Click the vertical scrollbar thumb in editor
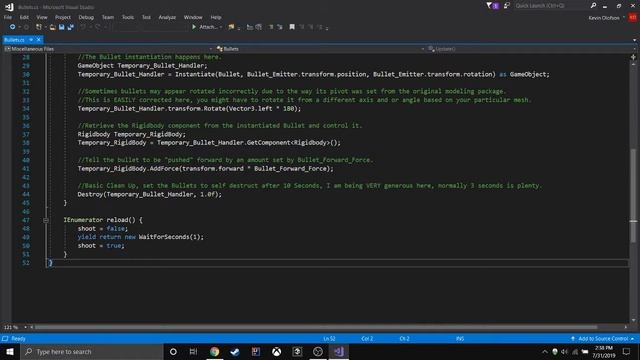 click(x=633, y=196)
